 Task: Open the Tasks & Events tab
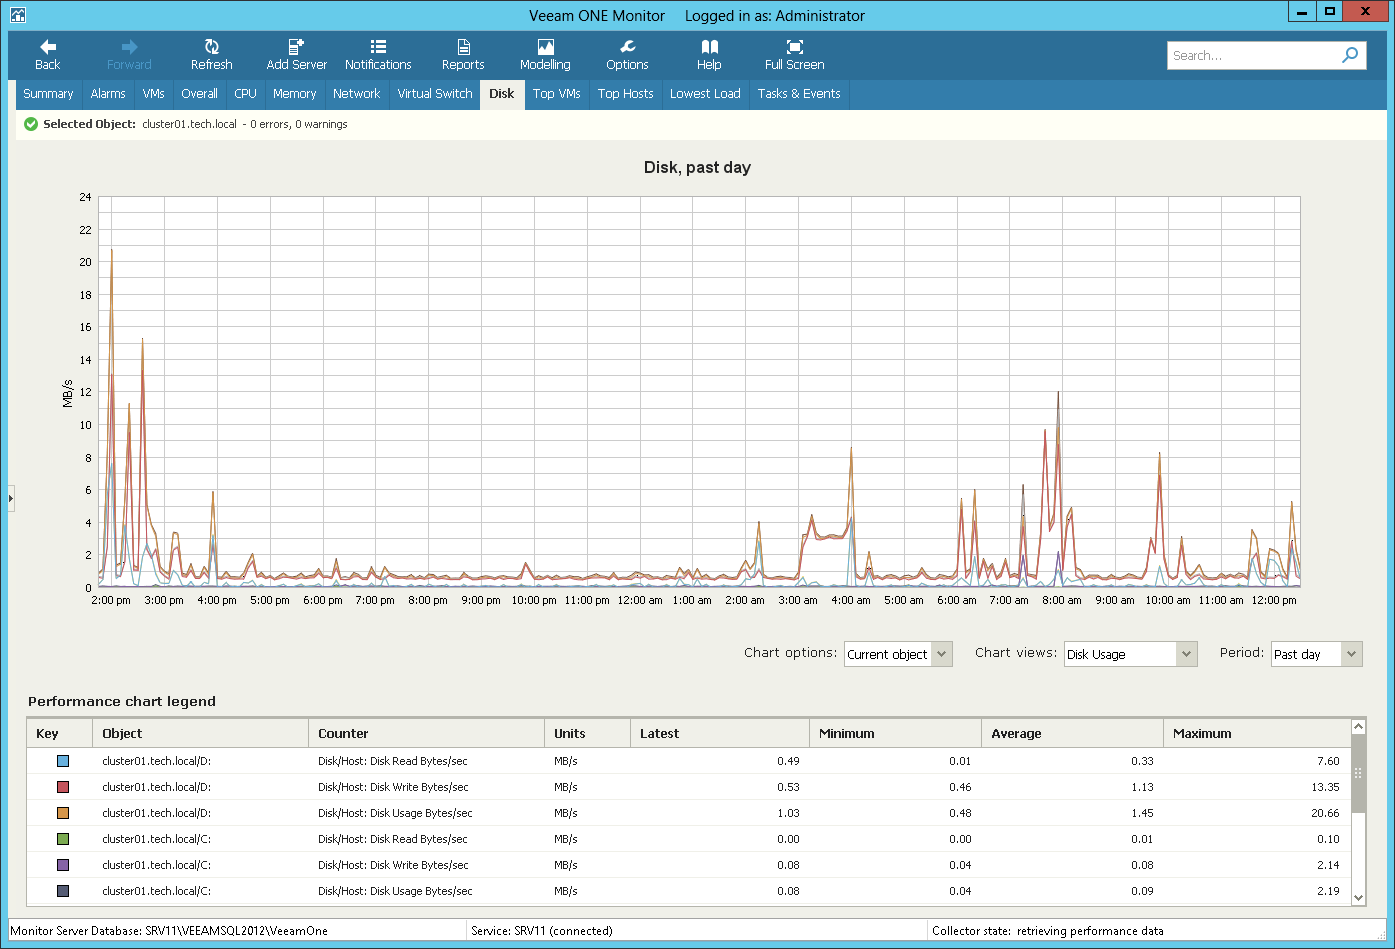pos(799,94)
